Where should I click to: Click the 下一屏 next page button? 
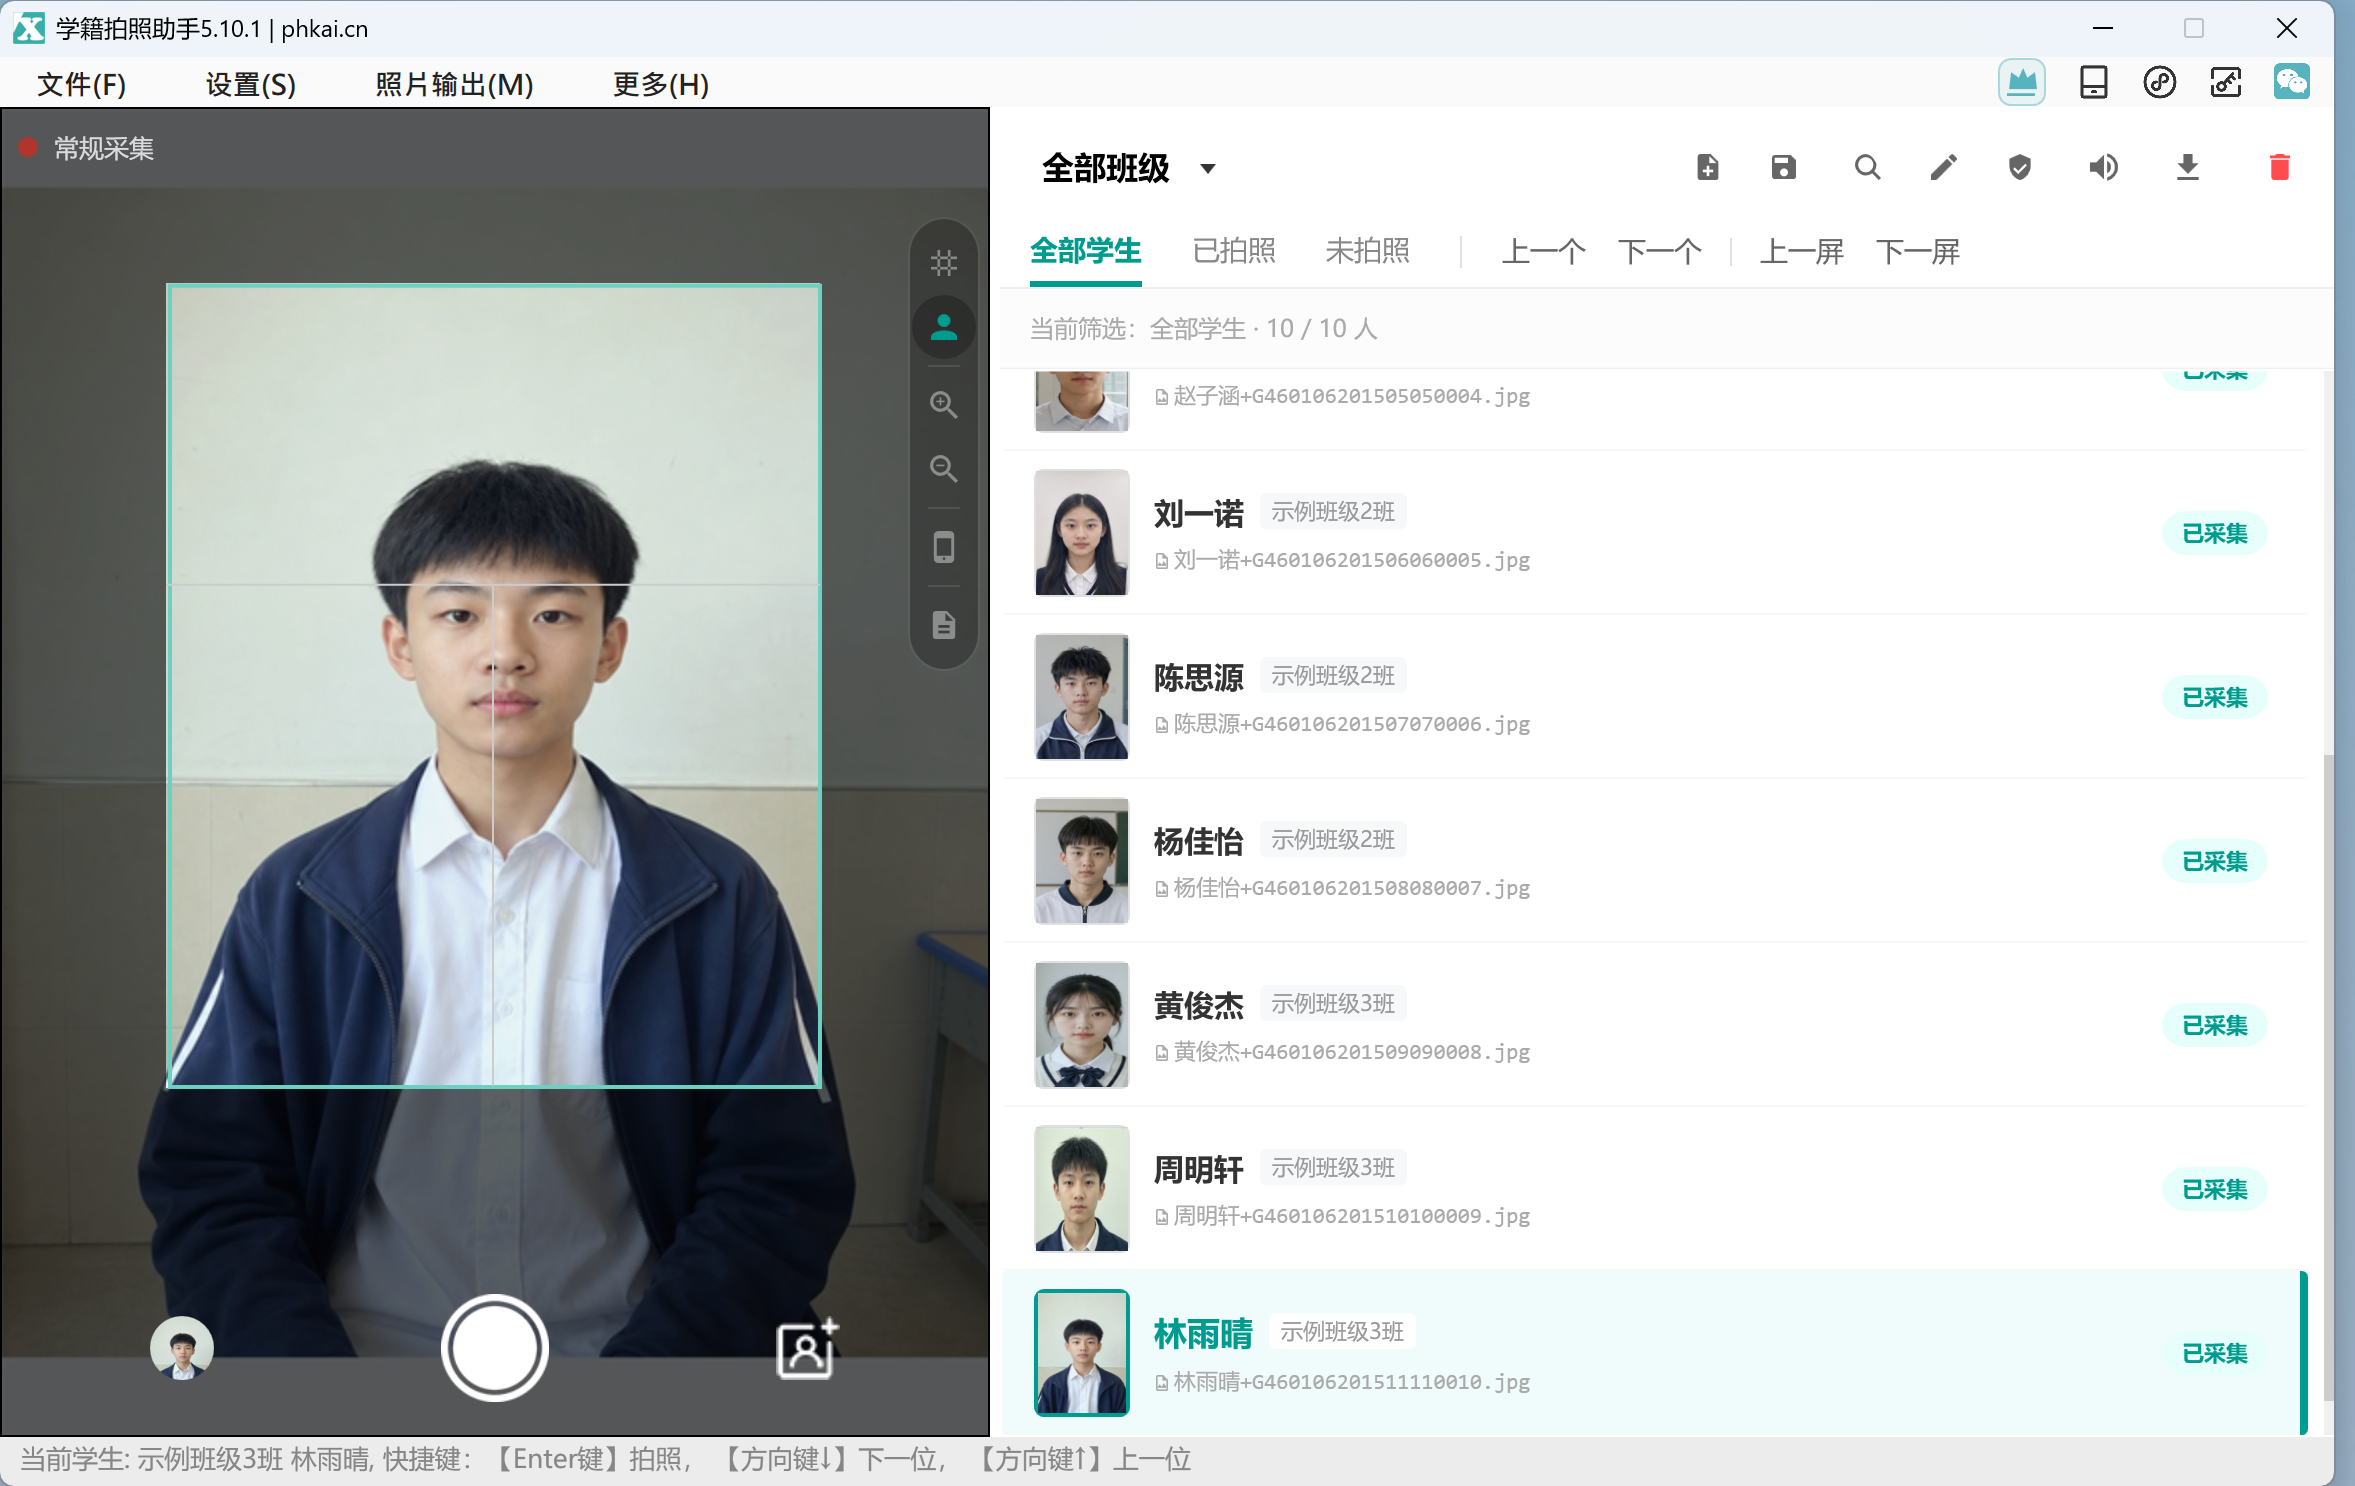[x=1917, y=251]
